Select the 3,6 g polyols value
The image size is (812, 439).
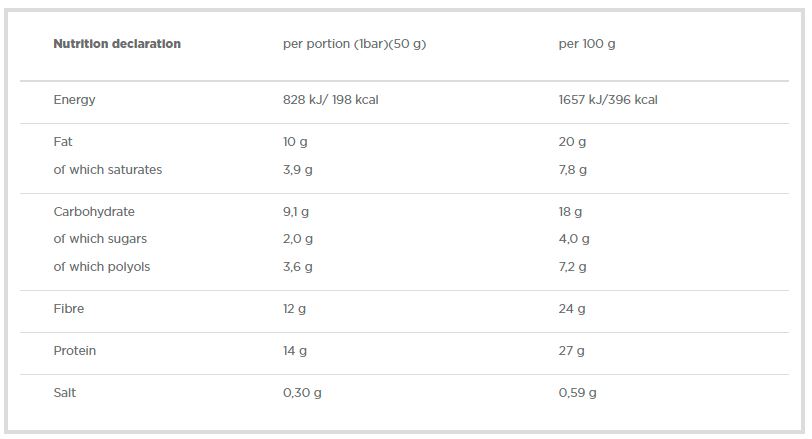pos(298,267)
